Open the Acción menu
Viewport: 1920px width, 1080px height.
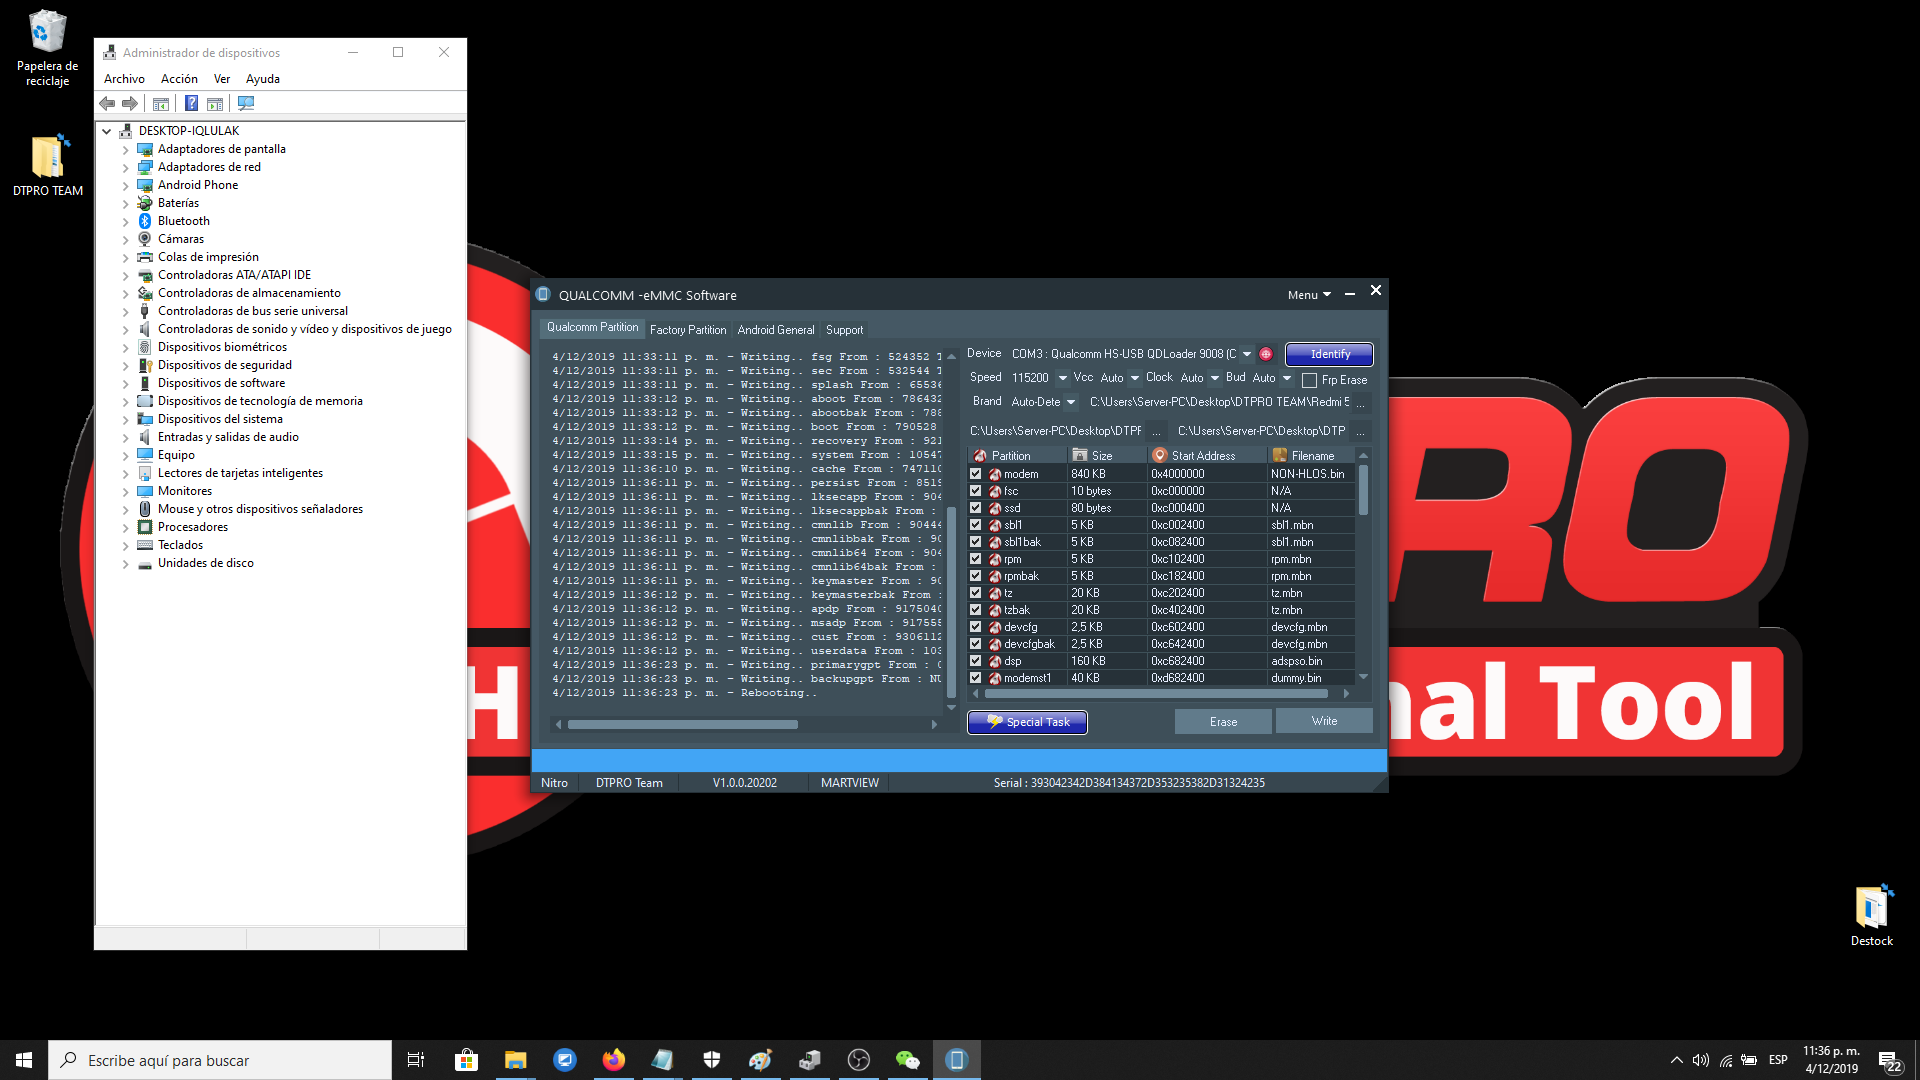tap(179, 79)
